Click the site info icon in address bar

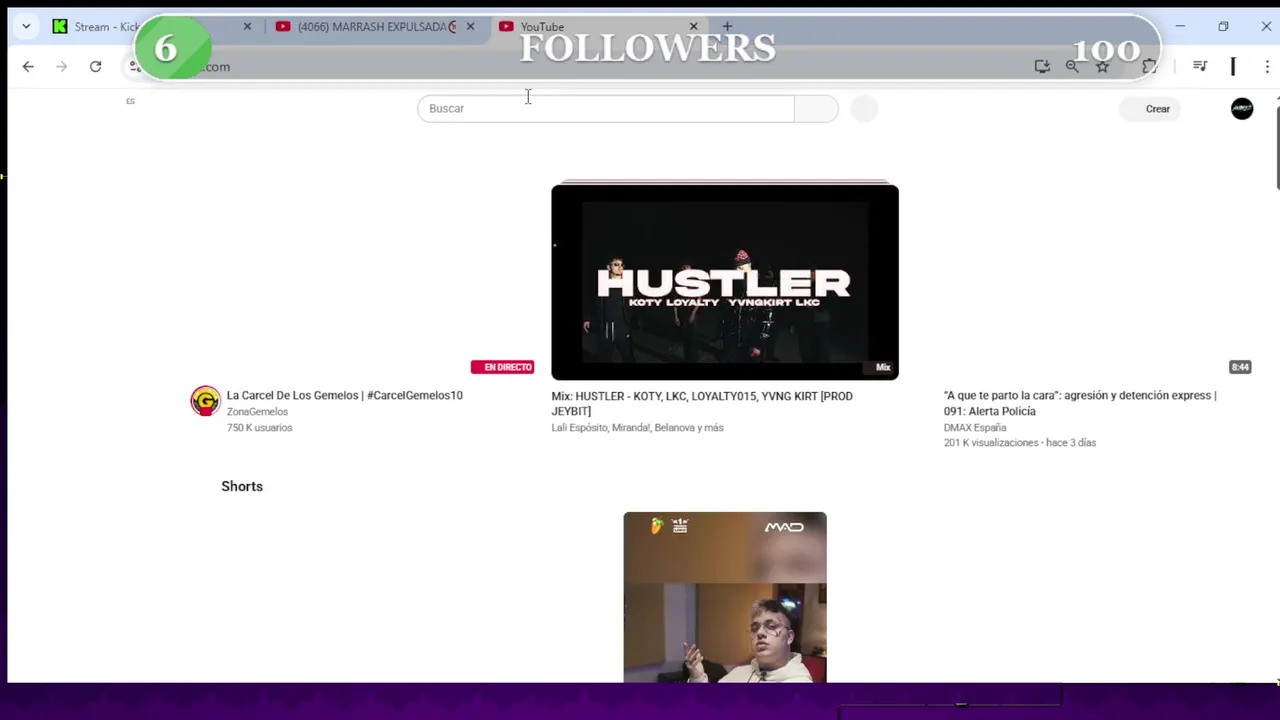click(134, 66)
